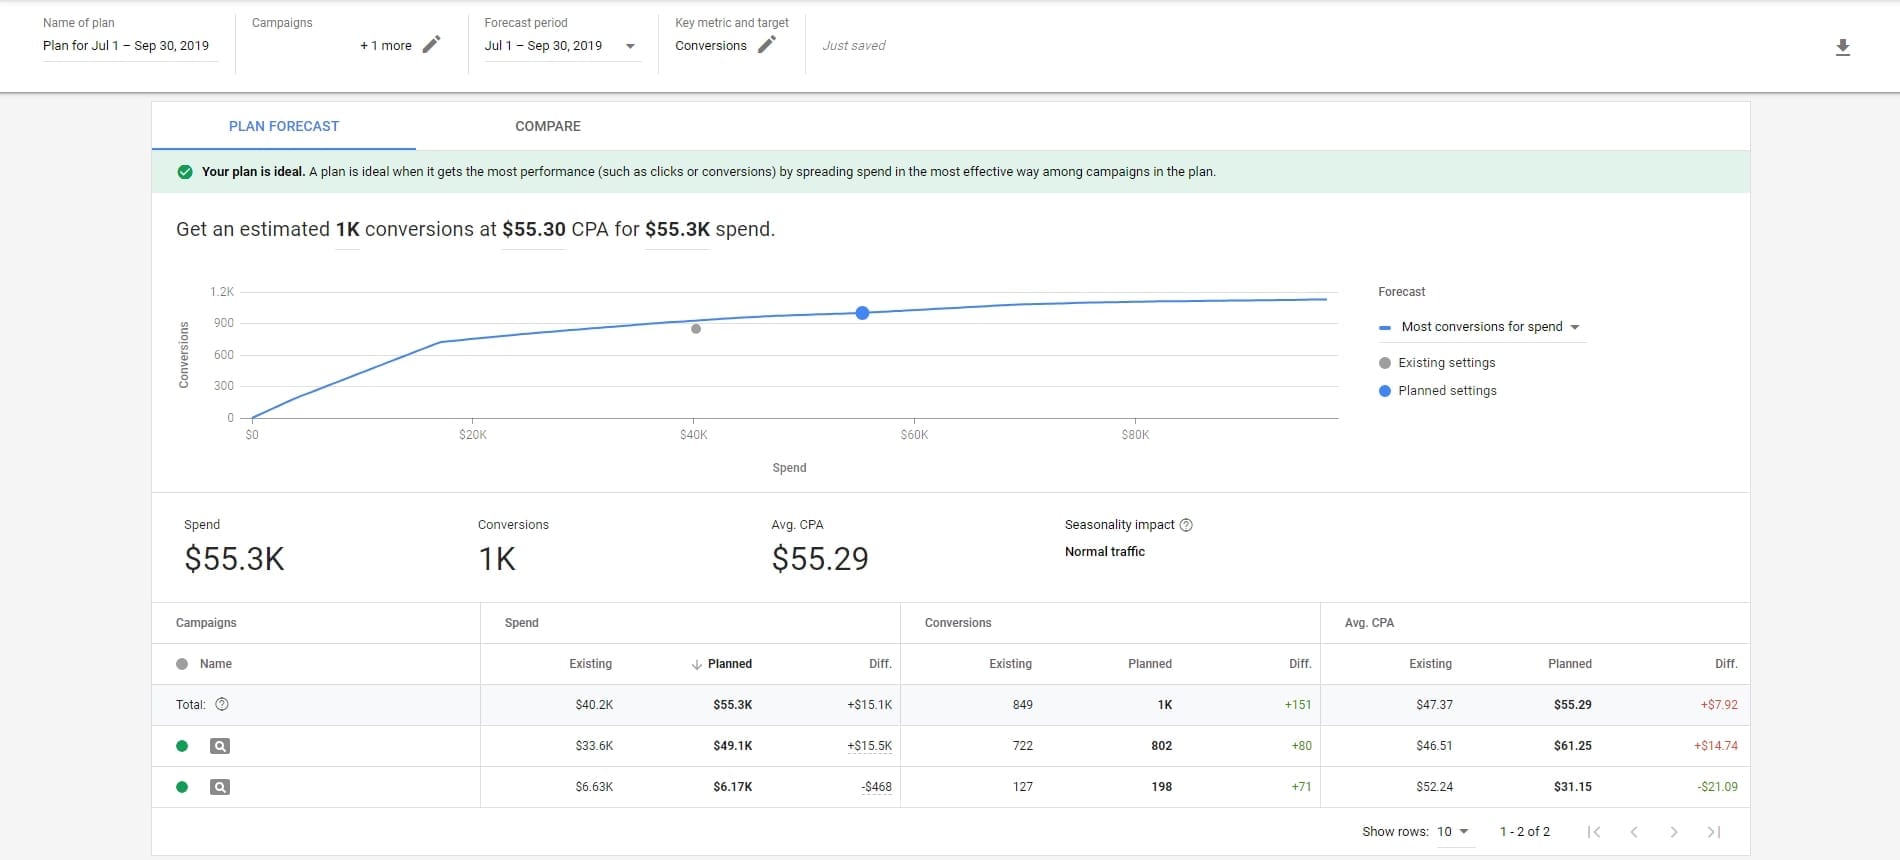1900x860 pixels.
Task: Click help icon next to Total
Action: tap(222, 704)
